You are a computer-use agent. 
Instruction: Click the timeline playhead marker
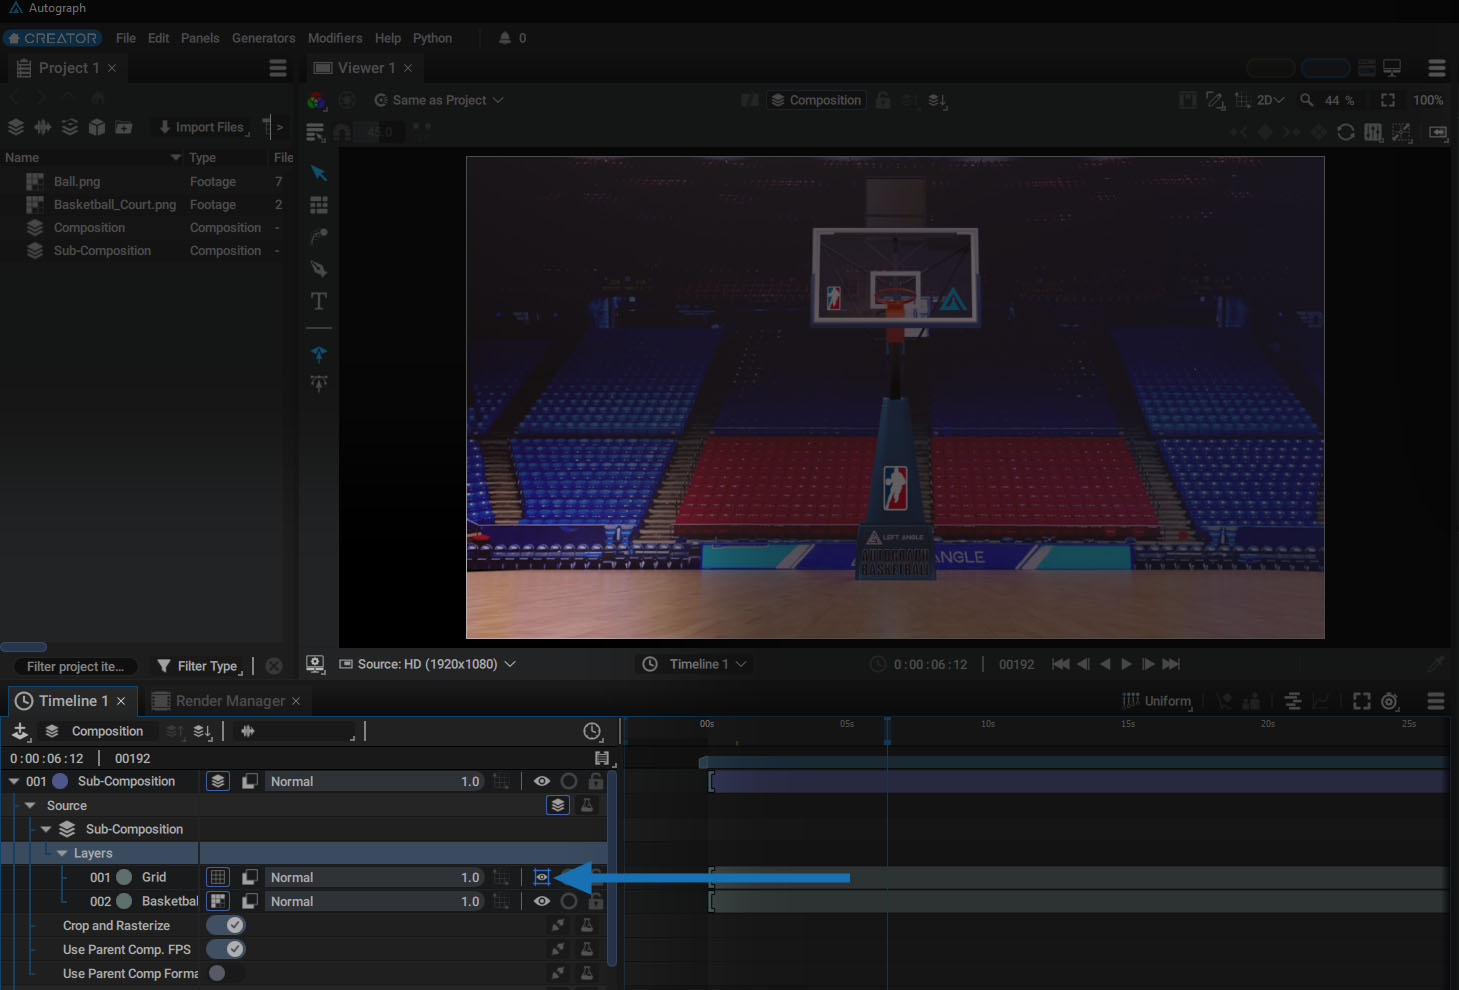coord(887,731)
